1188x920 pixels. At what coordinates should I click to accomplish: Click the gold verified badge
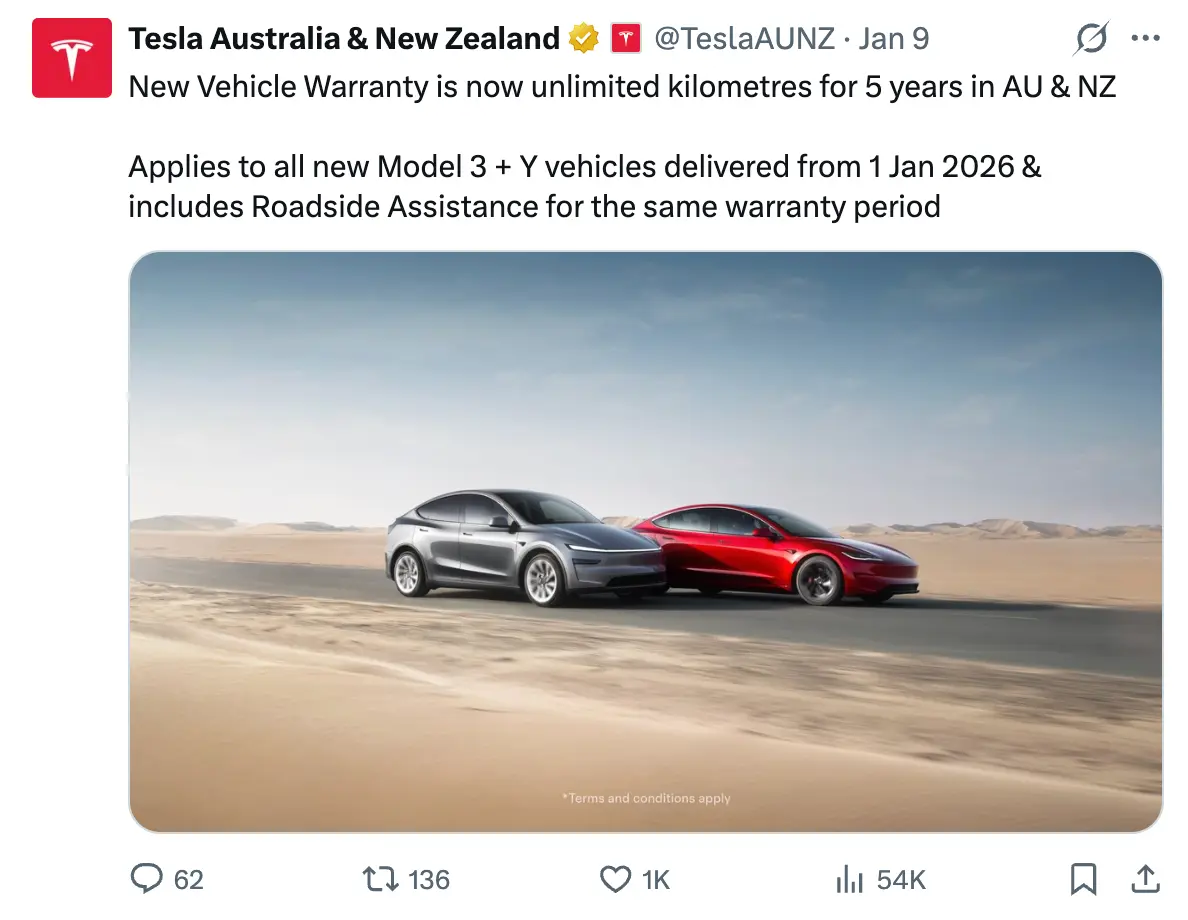pyautogui.click(x=583, y=39)
